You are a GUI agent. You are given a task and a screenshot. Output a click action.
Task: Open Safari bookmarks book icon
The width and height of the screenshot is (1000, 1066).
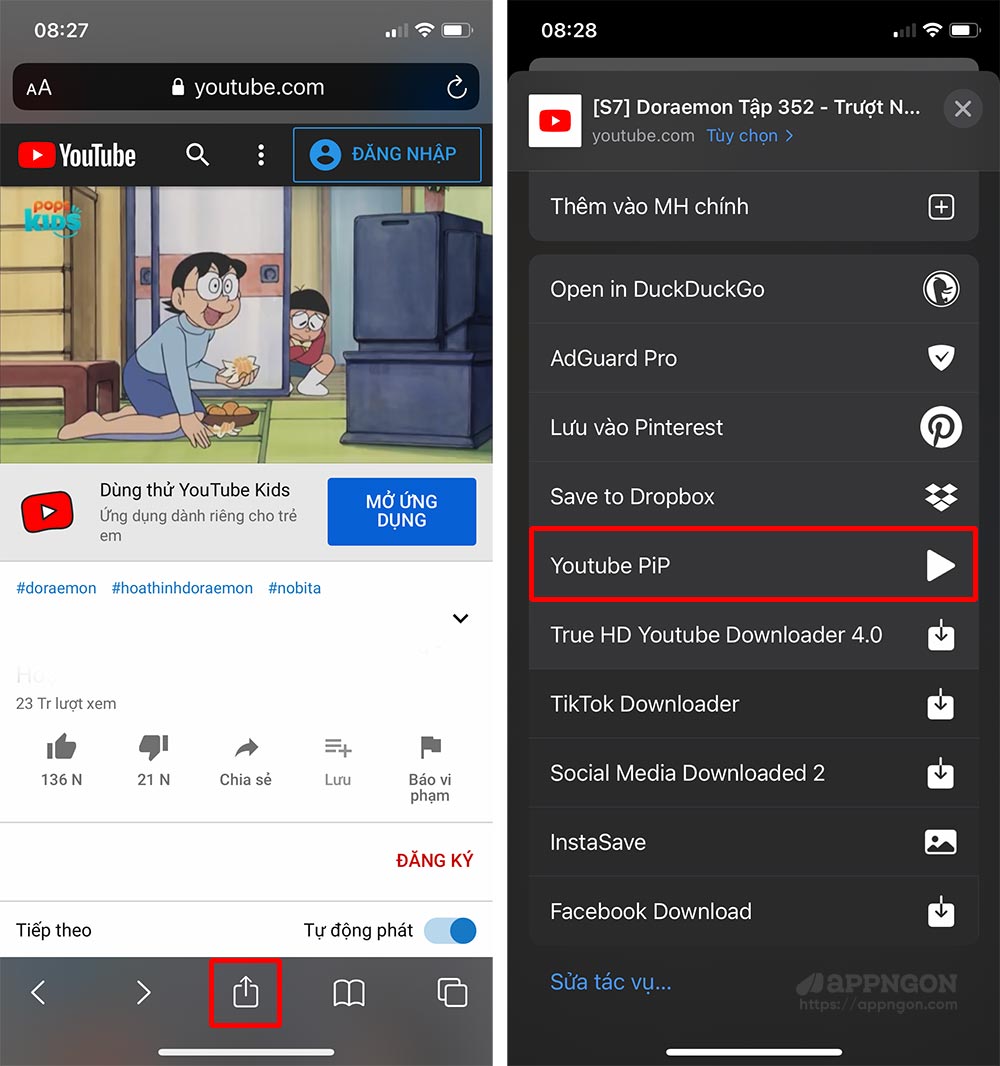click(x=349, y=993)
